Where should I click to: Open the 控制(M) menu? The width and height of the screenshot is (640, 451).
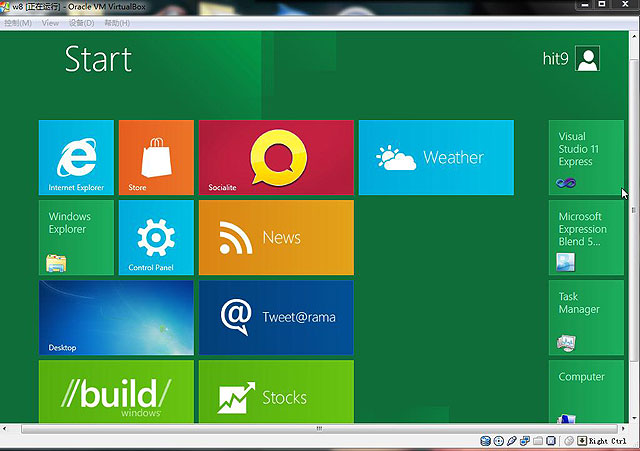click(18, 23)
